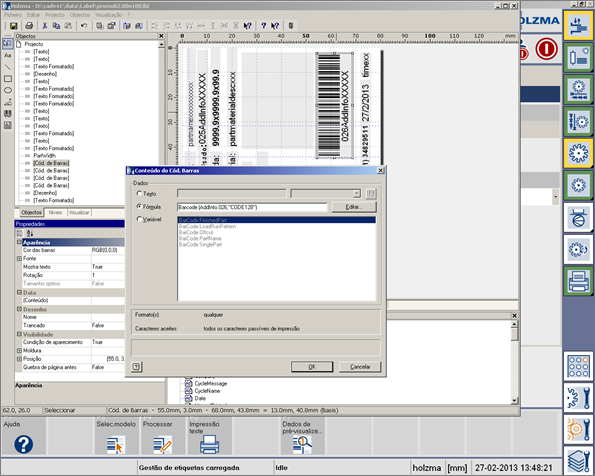Viewport: 595px width, 476px height.
Task: Expand the Fonte property
Action: [x=19, y=258]
